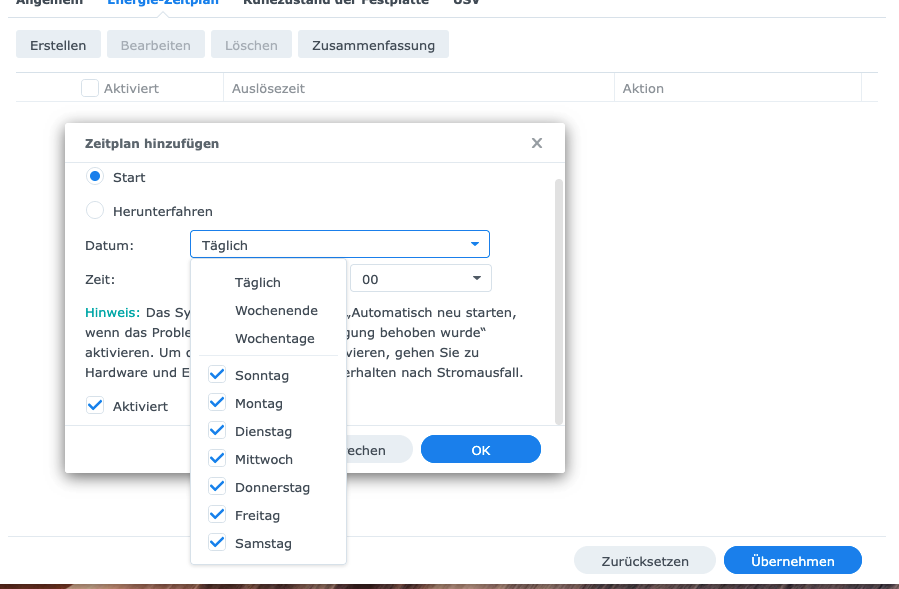This screenshot has width=899, height=589.
Task: Click the OK button
Action: point(480,450)
